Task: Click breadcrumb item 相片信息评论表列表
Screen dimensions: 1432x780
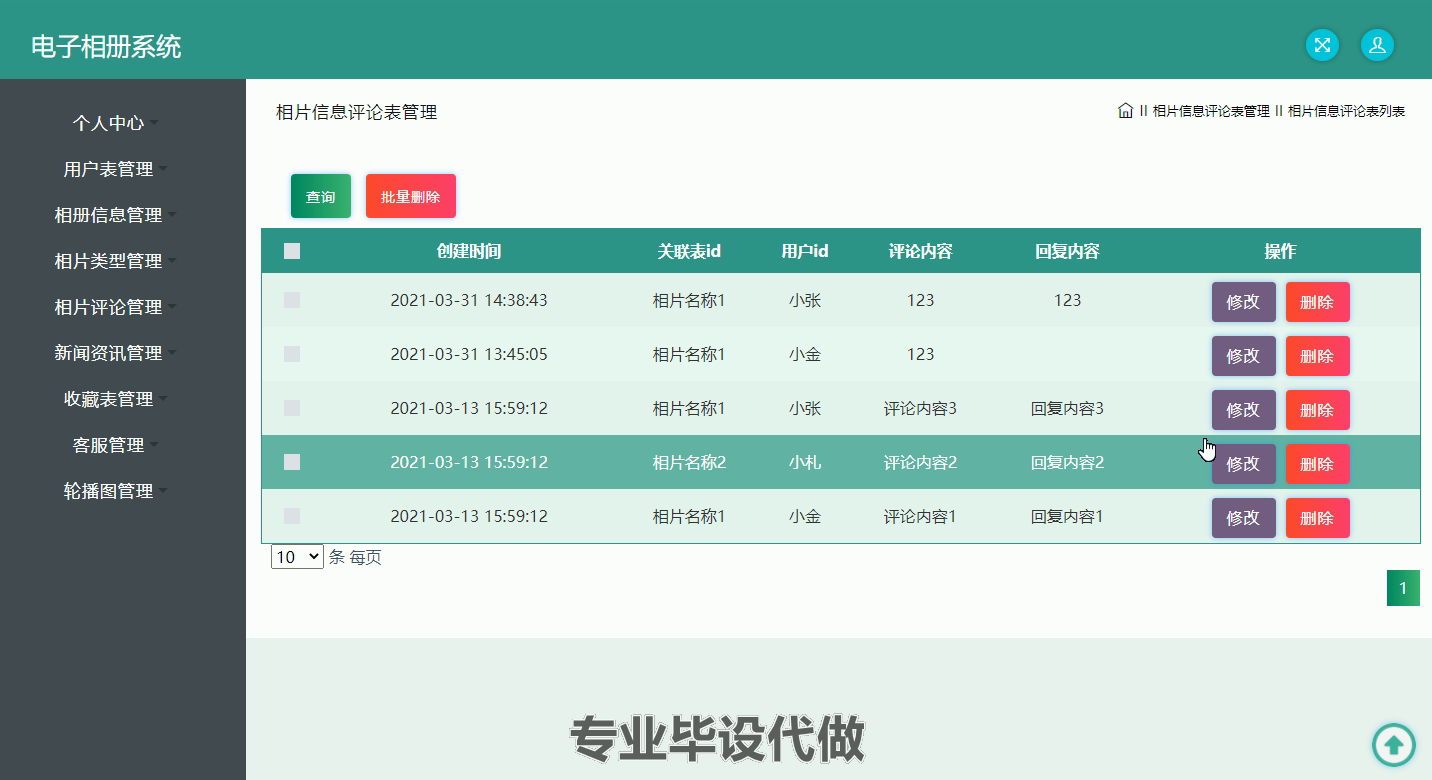Action: pos(1346,111)
